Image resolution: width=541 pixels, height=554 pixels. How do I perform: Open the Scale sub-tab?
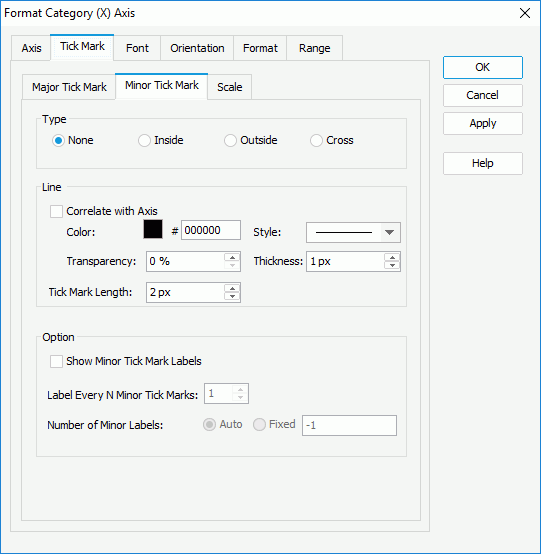(230, 87)
